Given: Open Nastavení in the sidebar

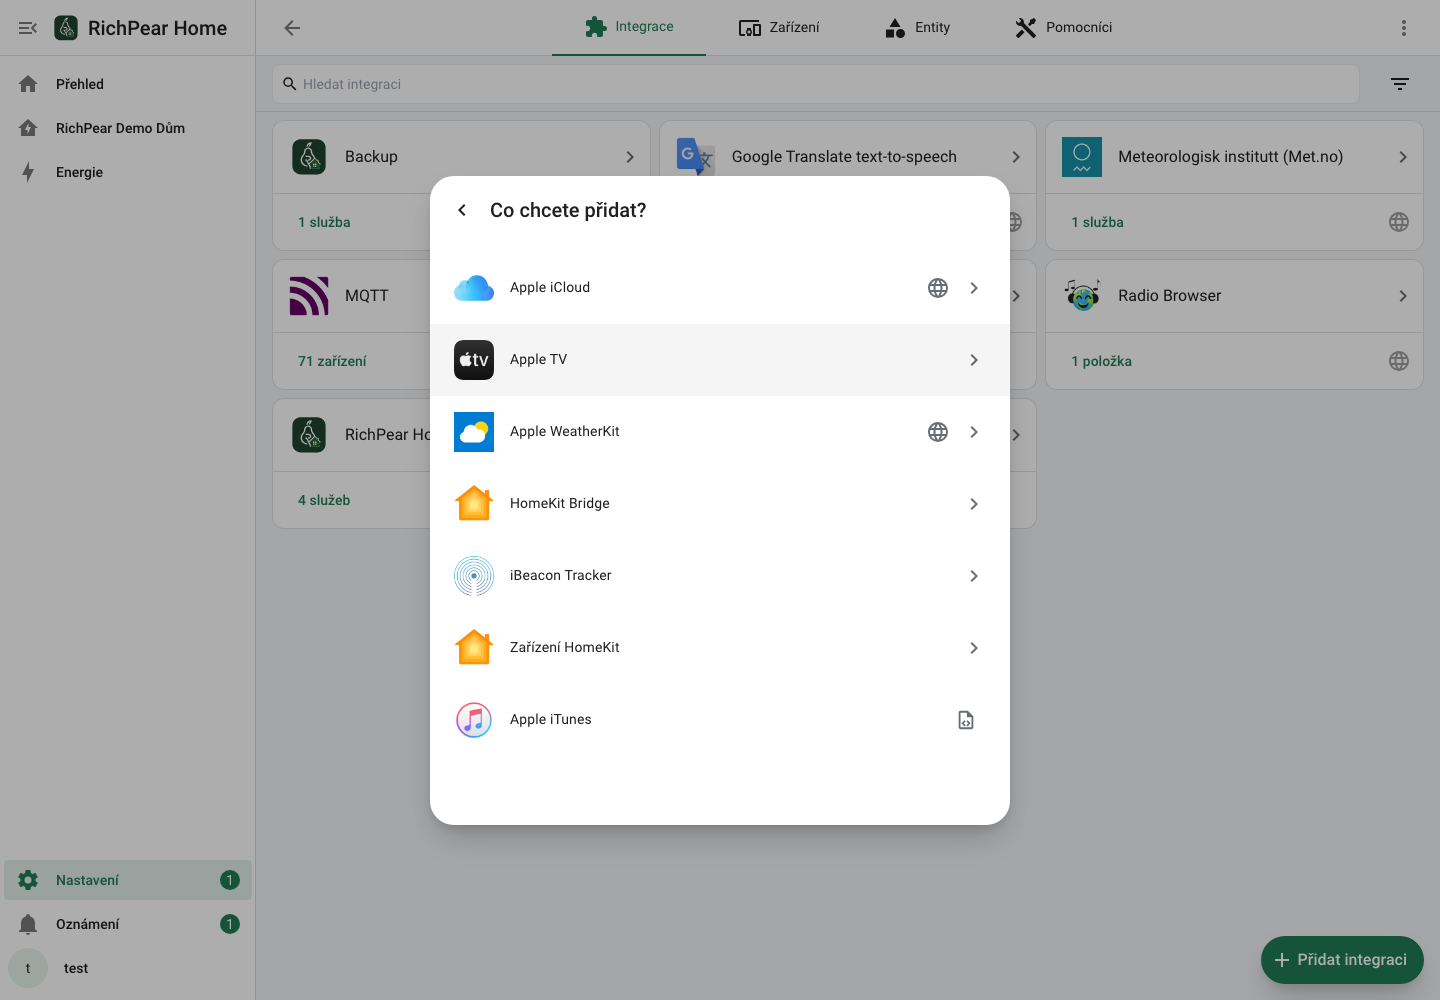Looking at the screenshot, I should (x=128, y=880).
